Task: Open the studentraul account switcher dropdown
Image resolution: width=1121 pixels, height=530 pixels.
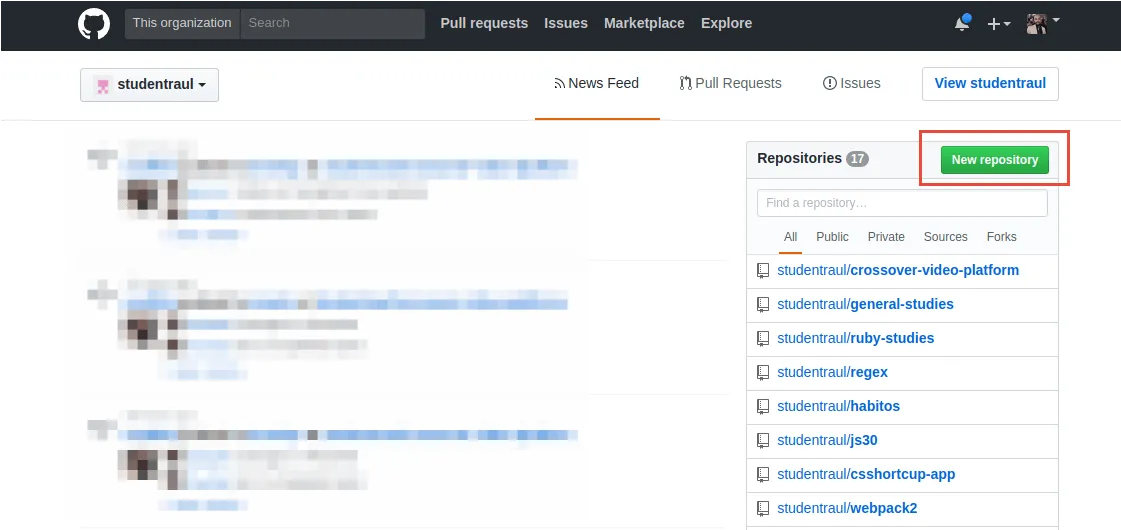Action: tap(149, 85)
